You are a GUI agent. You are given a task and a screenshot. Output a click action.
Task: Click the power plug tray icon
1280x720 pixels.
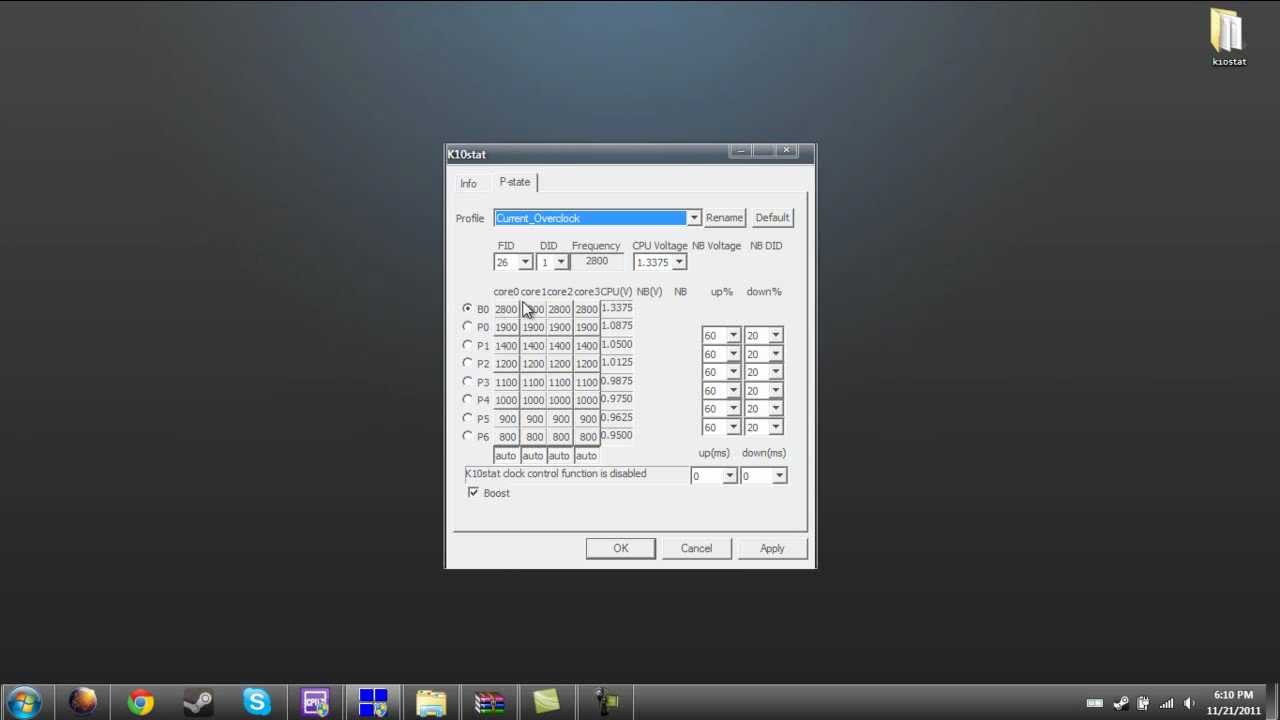click(1143, 703)
